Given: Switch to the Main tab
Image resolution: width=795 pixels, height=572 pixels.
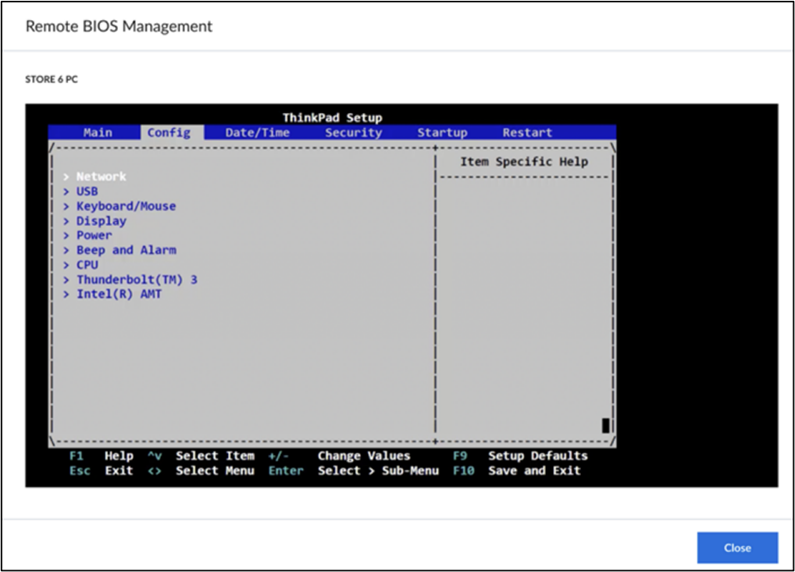Looking at the screenshot, I should tap(98, 132).
